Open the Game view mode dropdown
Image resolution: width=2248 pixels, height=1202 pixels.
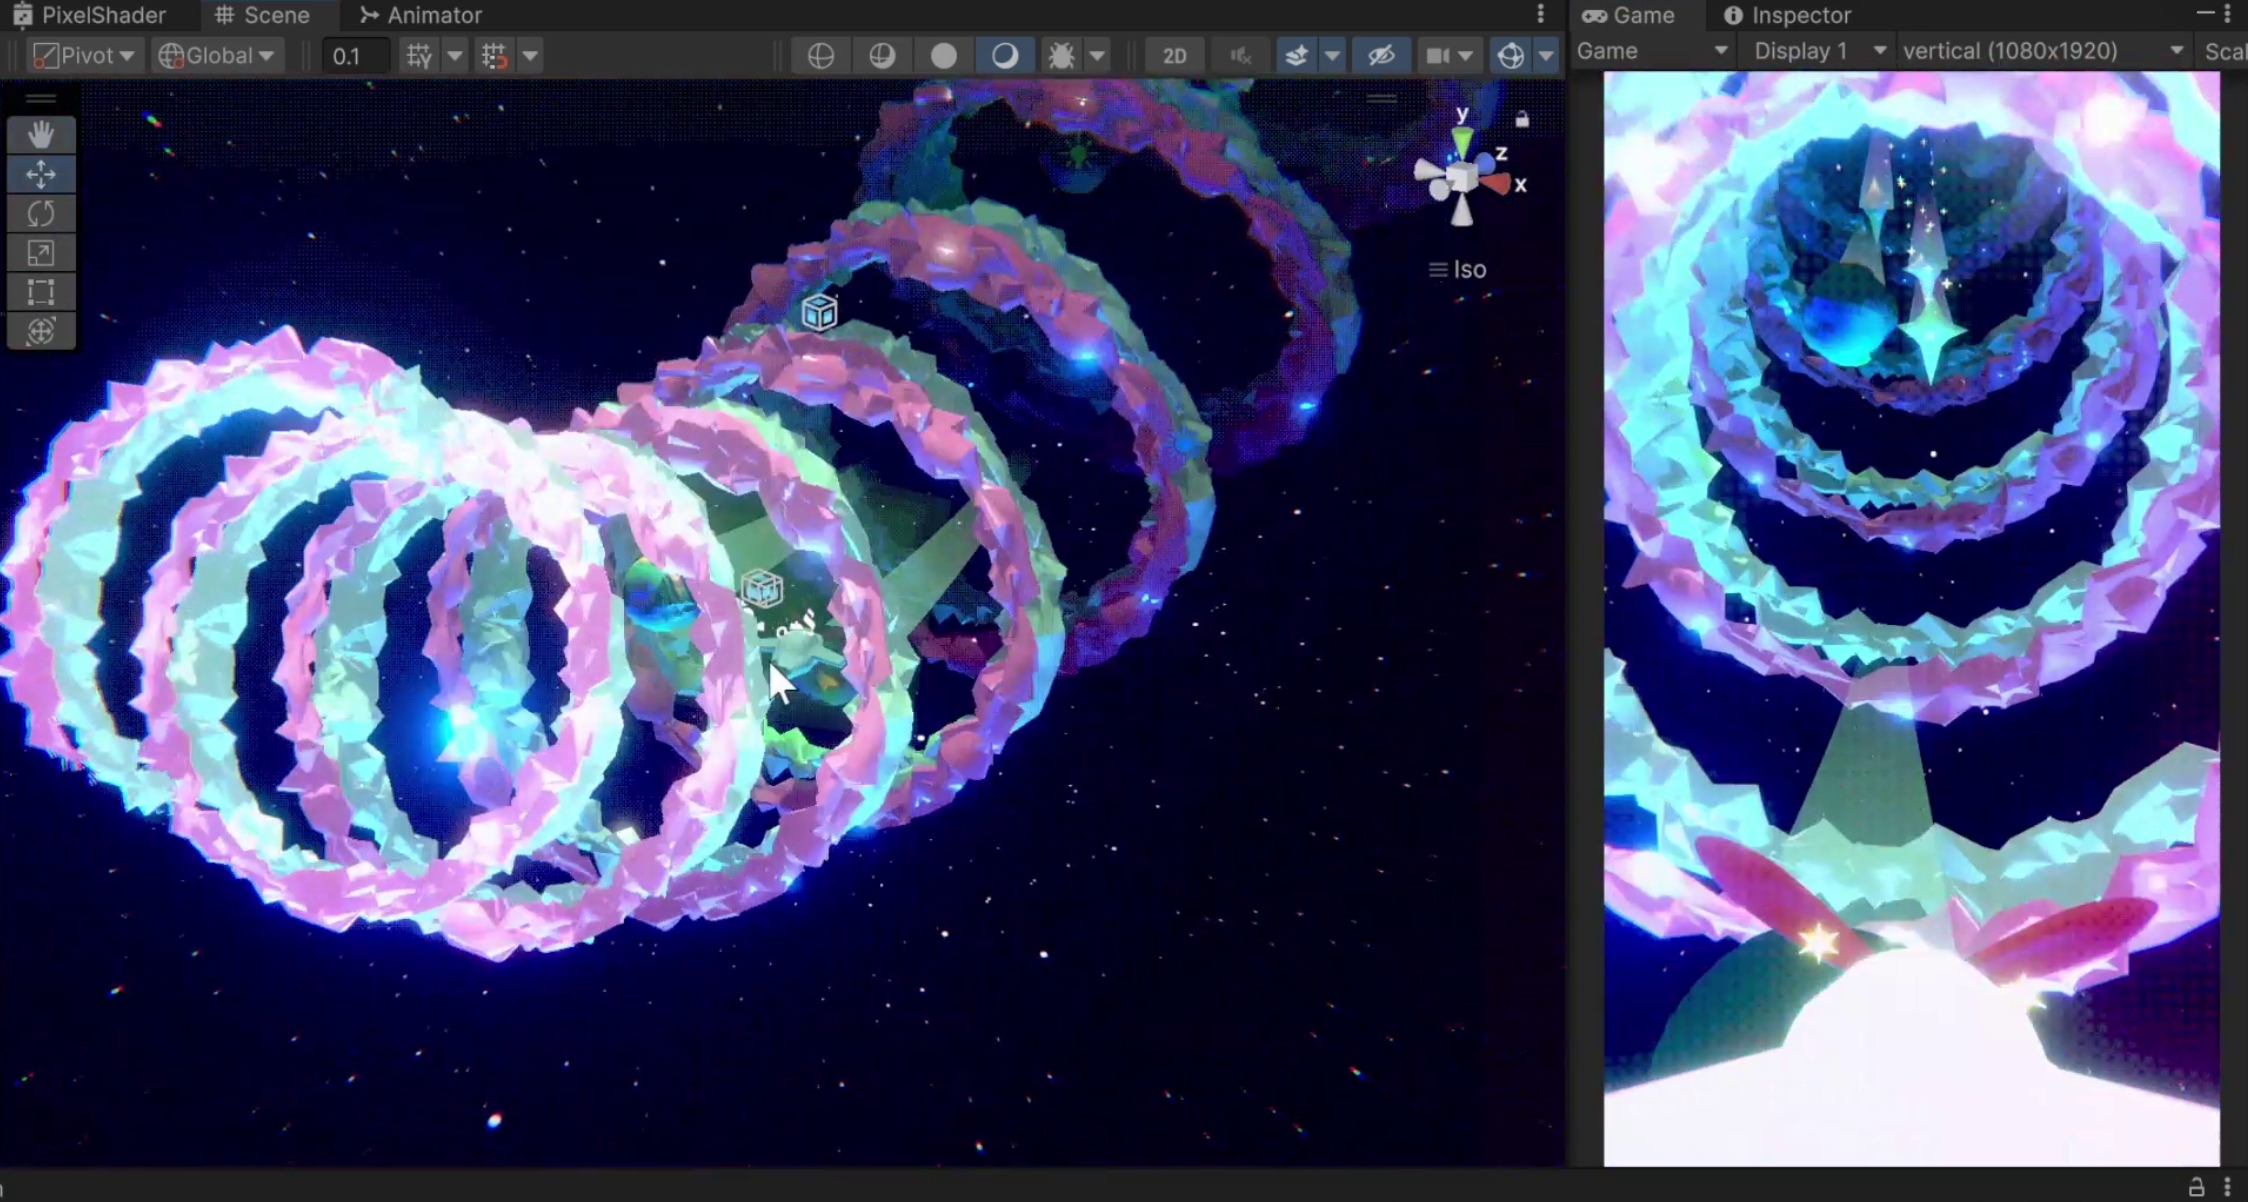click(1653, 51)
